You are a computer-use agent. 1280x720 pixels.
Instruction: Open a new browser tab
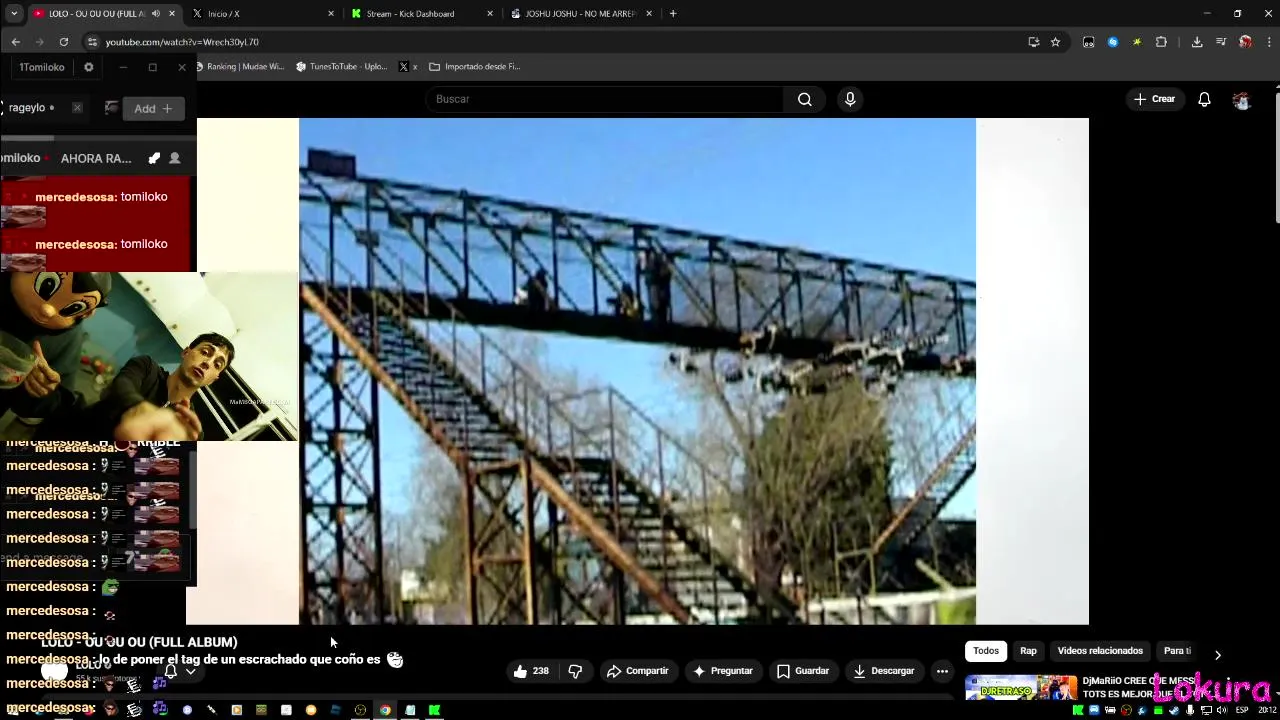(673, 14)
